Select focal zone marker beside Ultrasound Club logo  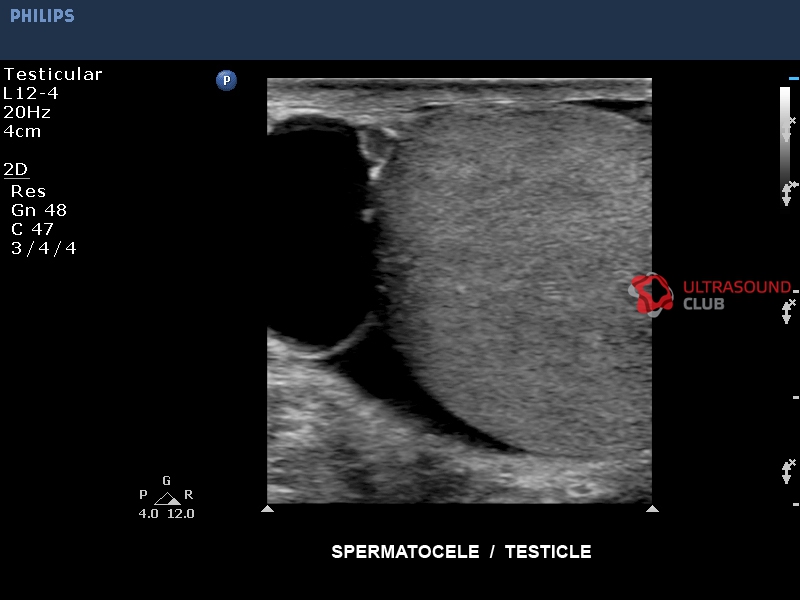tap(789, 311)
